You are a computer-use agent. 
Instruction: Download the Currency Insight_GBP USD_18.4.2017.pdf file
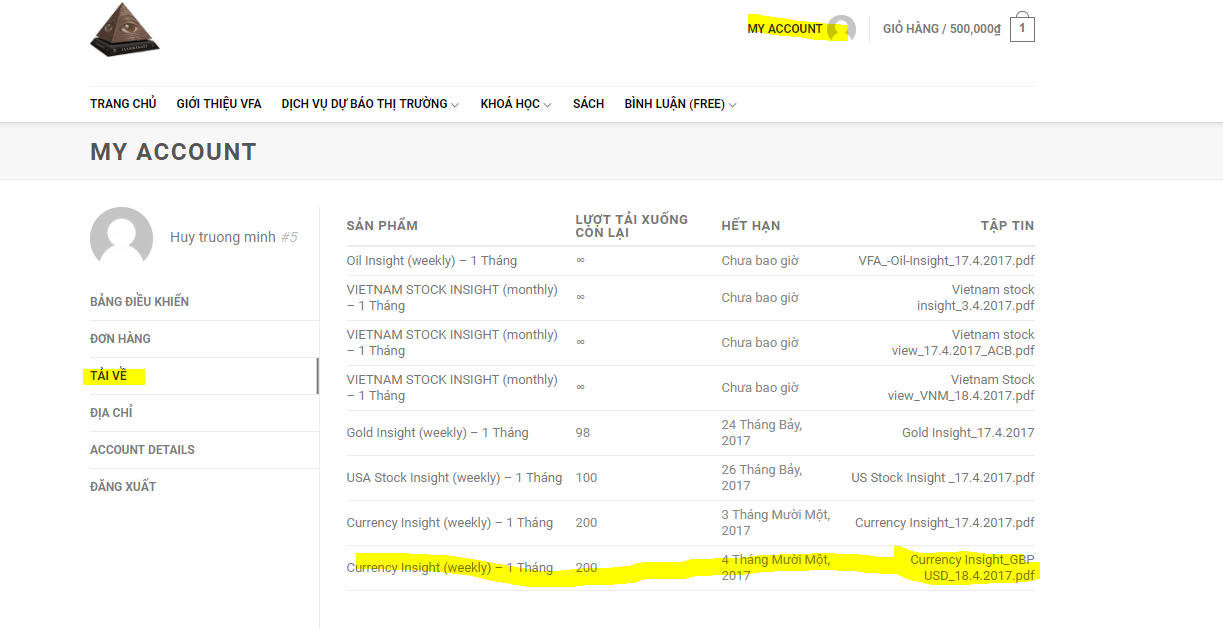coord(972,568)
